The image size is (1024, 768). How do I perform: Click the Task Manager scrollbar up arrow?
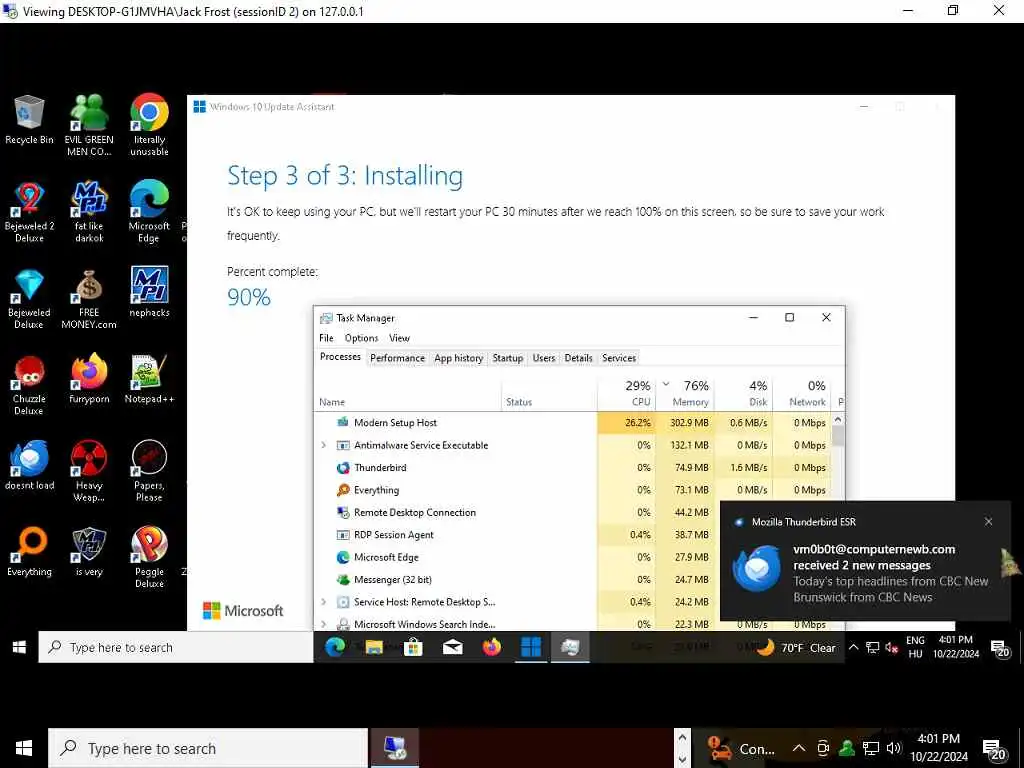[838, 420]
